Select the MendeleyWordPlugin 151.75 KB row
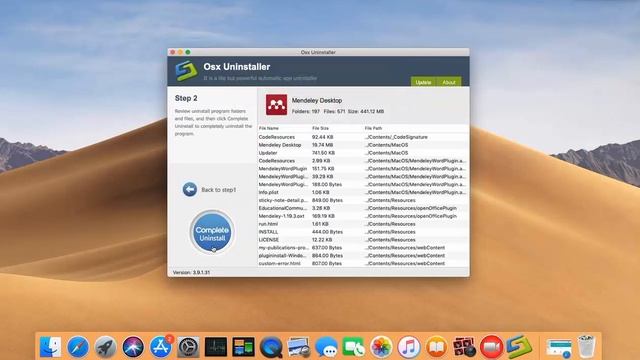The image size is (640, 360). tap(363, 169)
